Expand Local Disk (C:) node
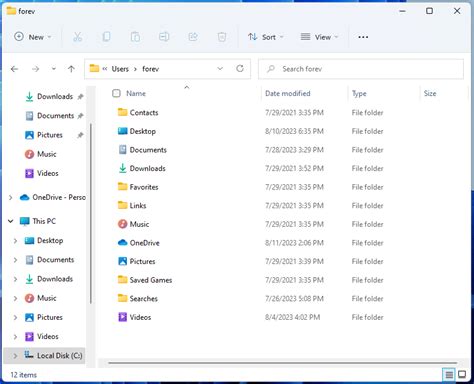 pos(15,356)
